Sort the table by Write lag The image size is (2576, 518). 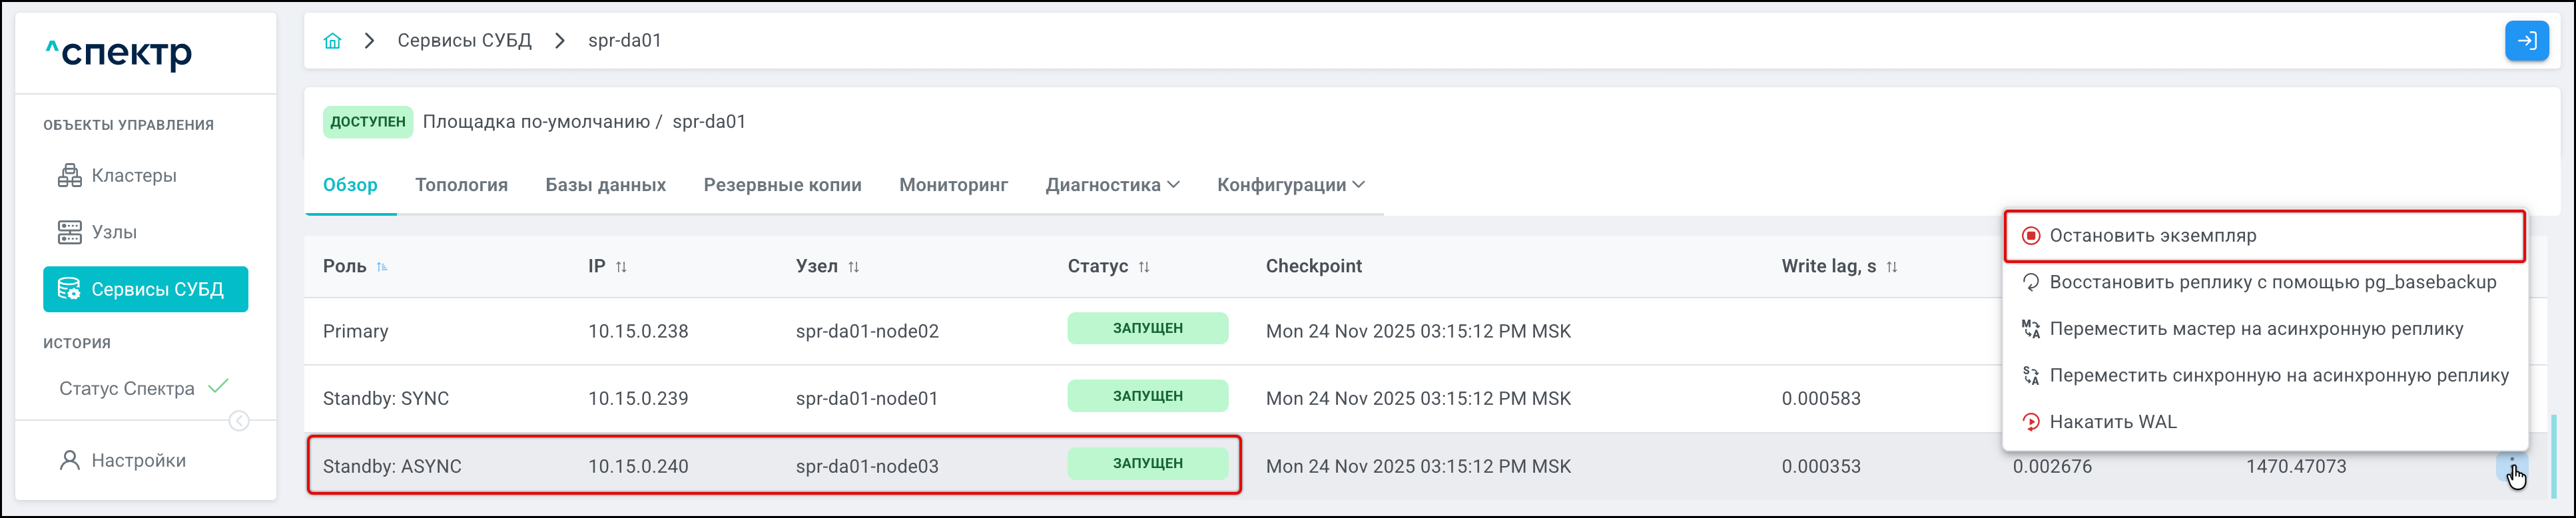tap(1891, 267)
